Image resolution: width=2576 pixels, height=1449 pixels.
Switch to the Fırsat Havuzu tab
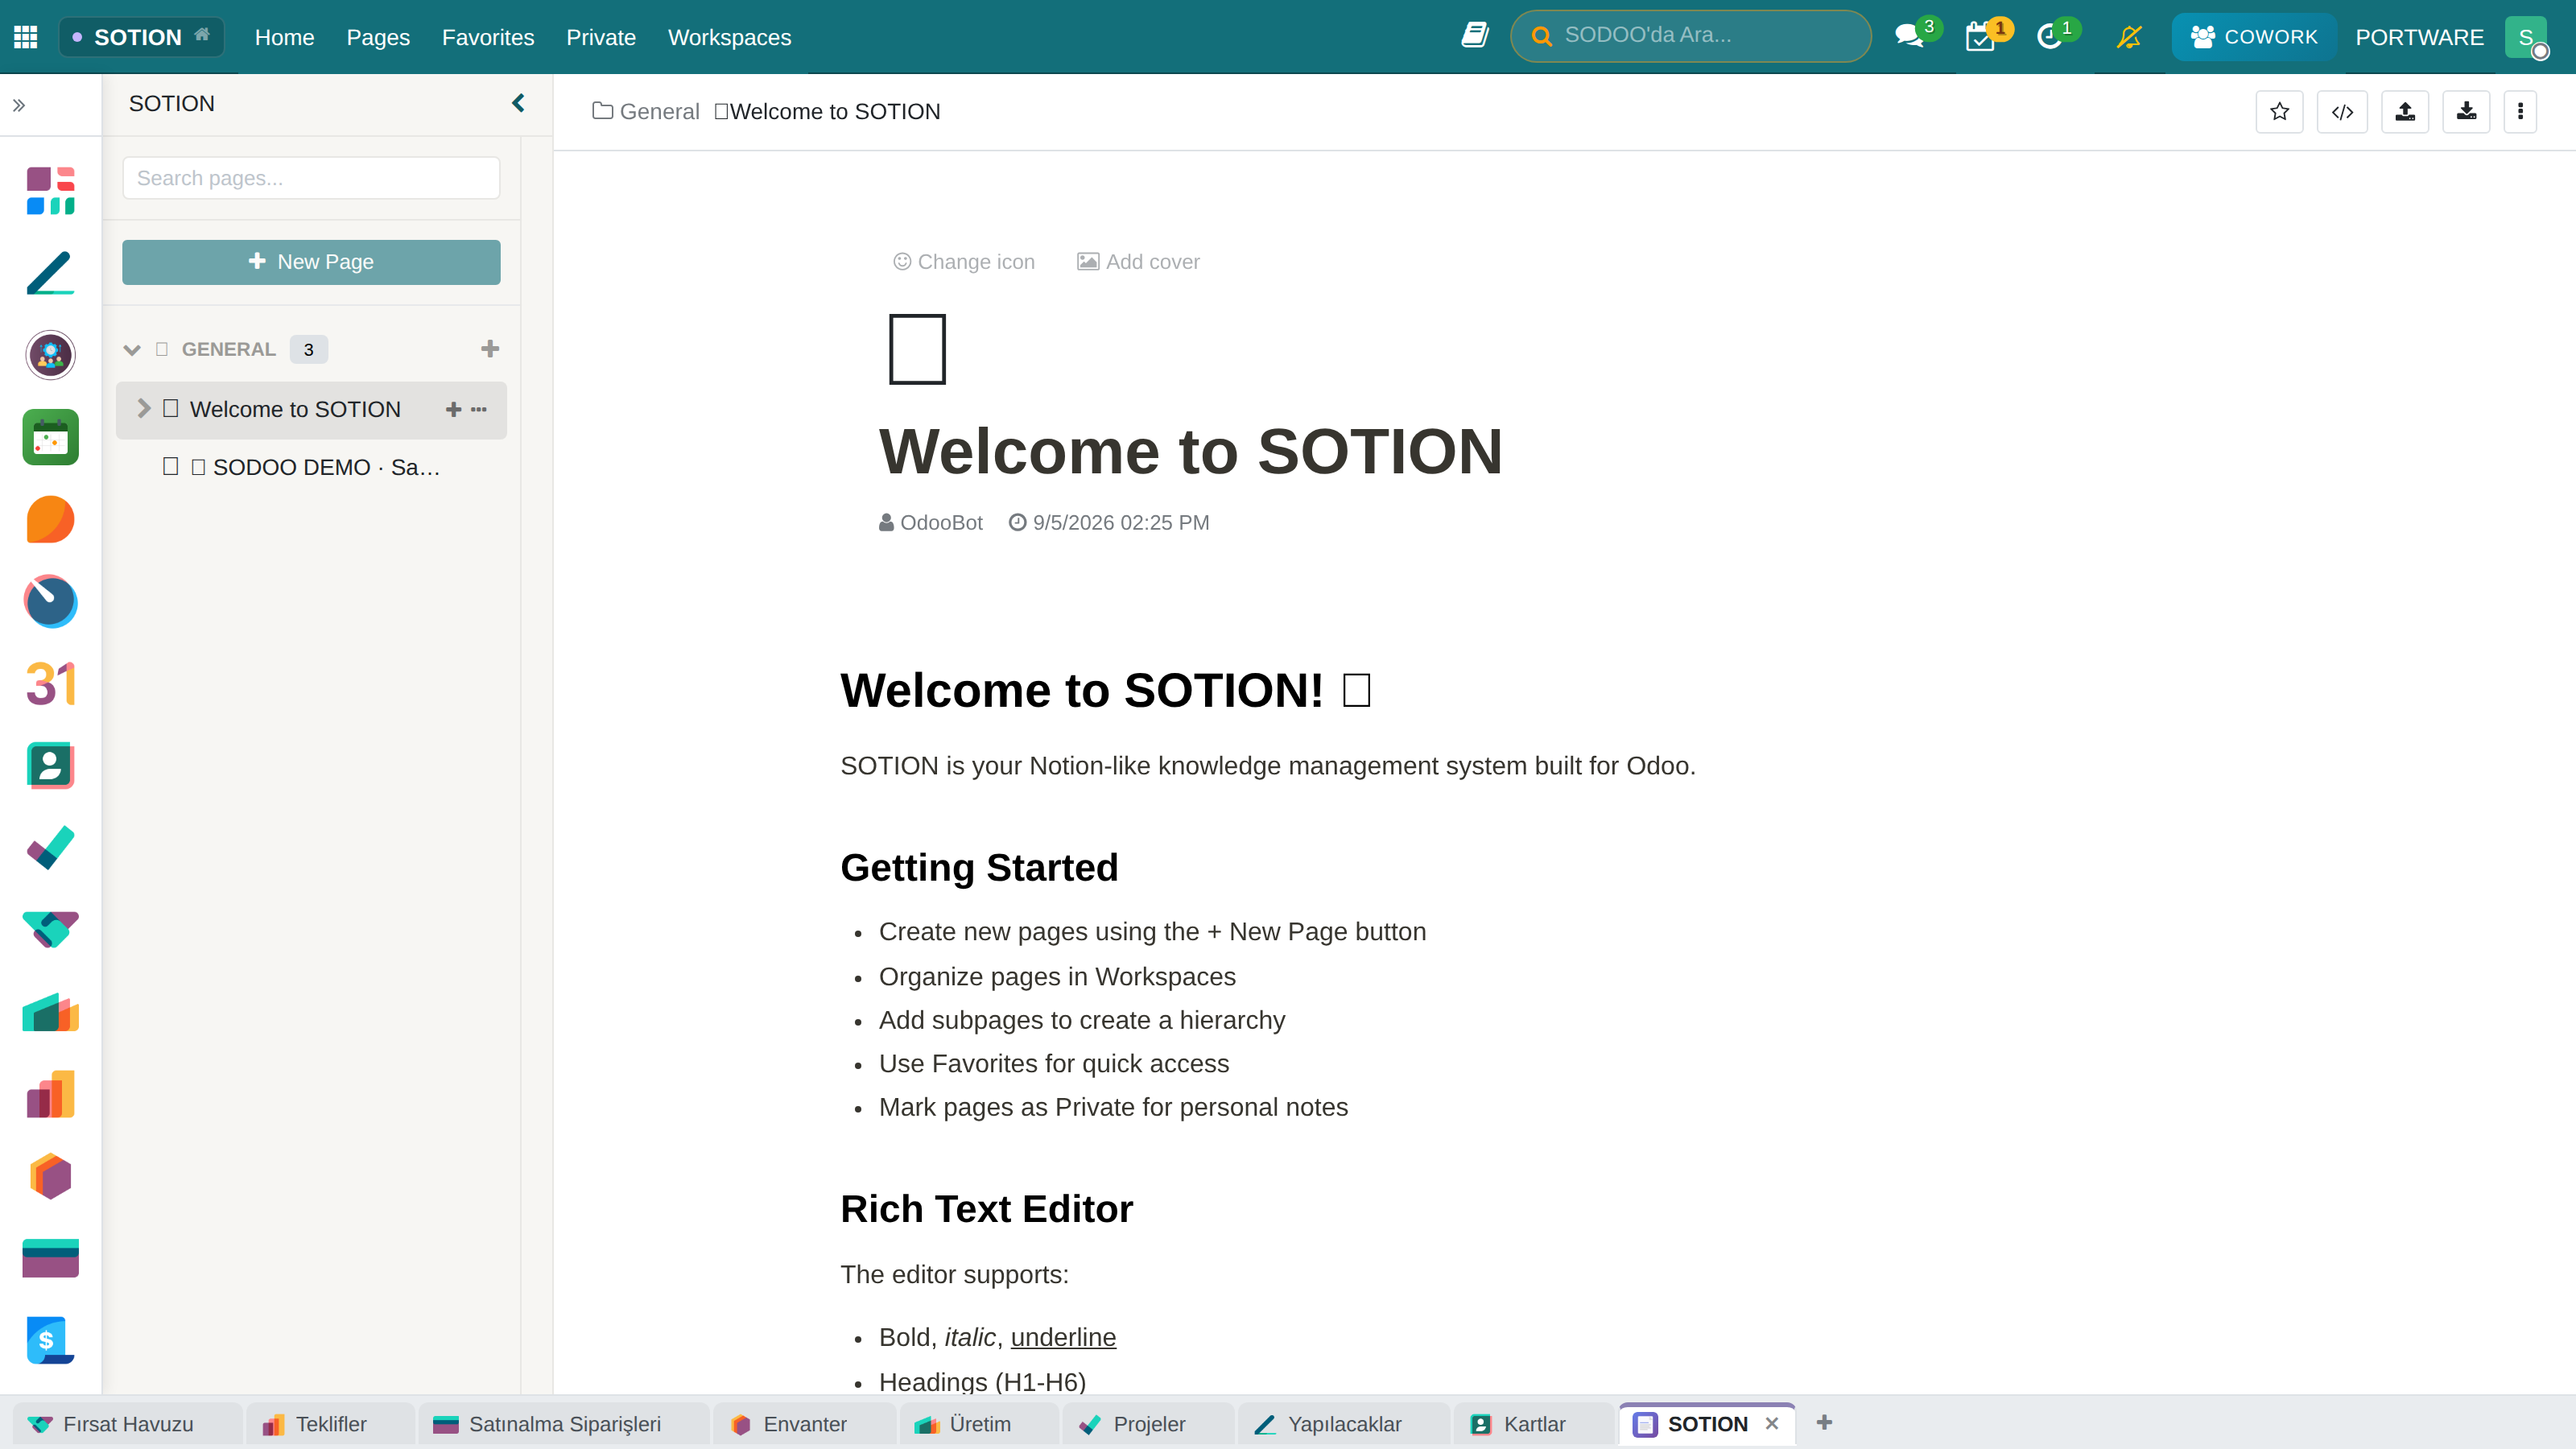click(x=127, y=1424)
